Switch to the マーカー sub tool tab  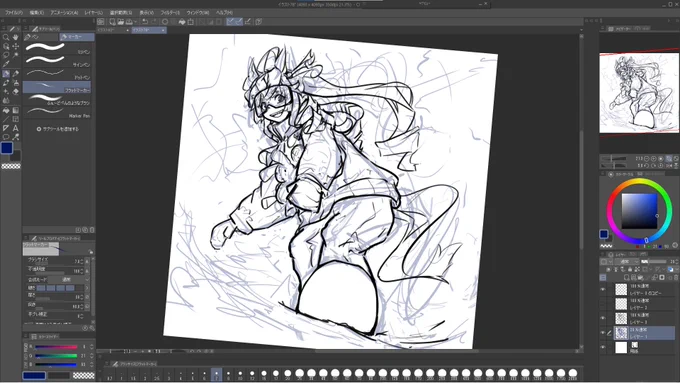coord(77,37)
